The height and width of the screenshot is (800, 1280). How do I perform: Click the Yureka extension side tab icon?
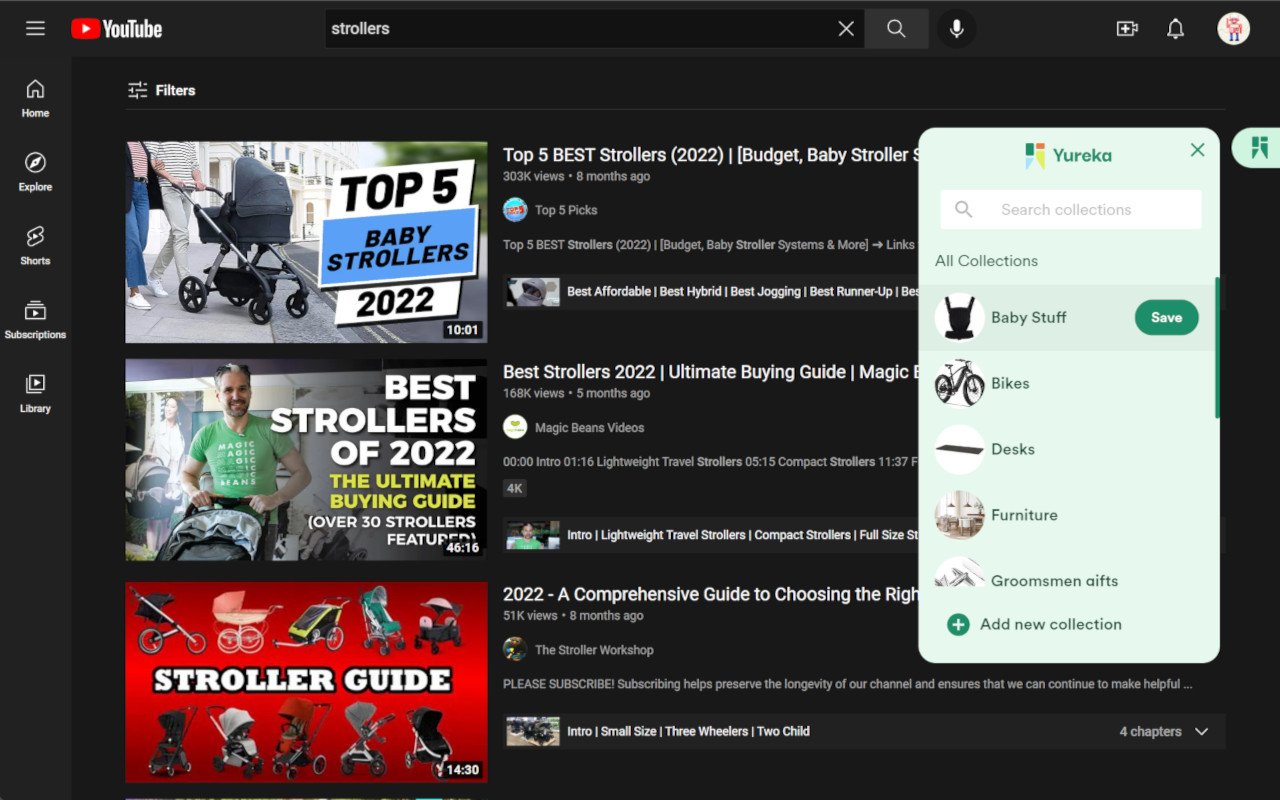1259,148
